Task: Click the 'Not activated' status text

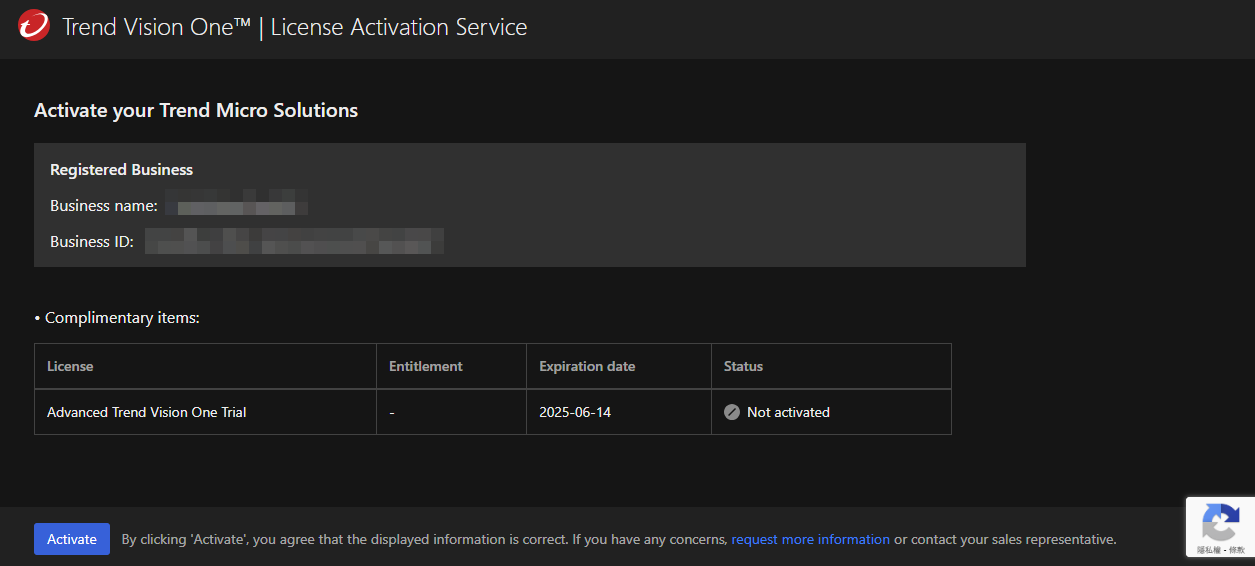Action: click(788, 412)
